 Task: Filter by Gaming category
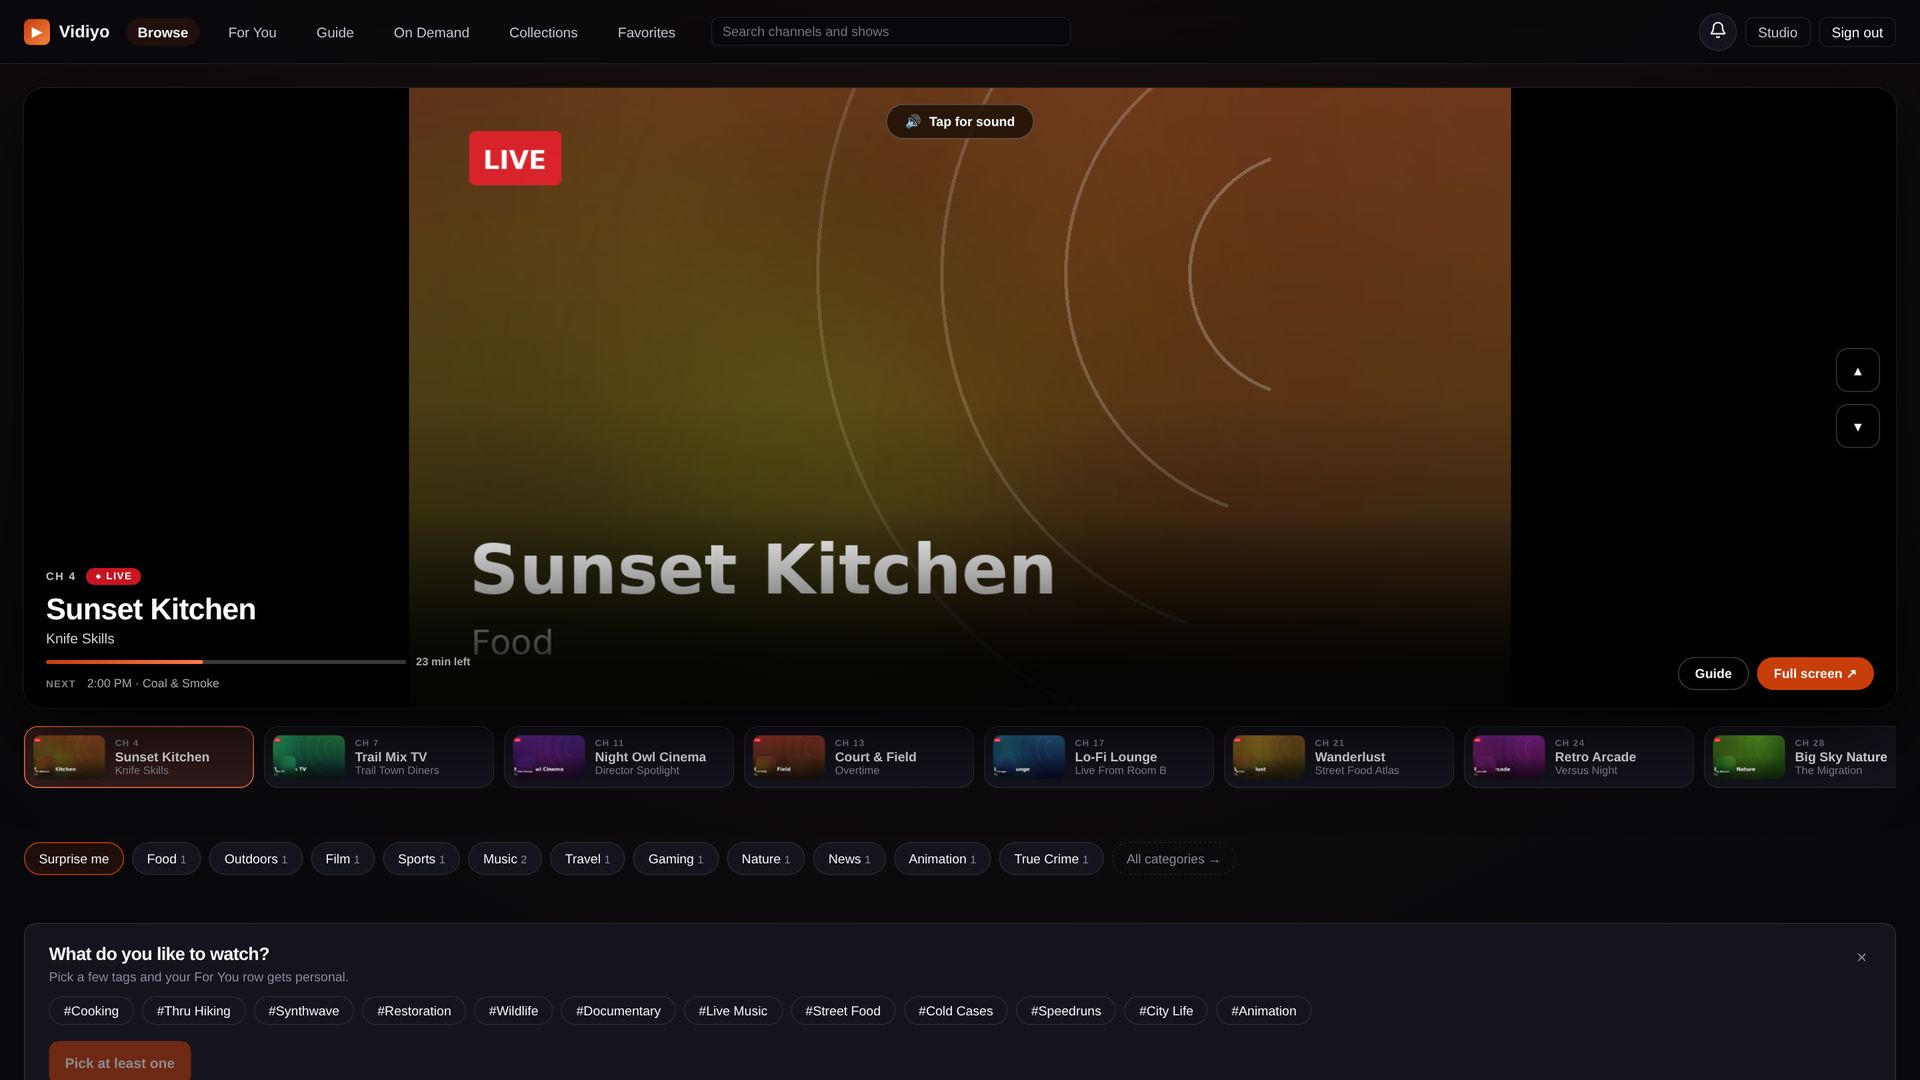point(675,858)
